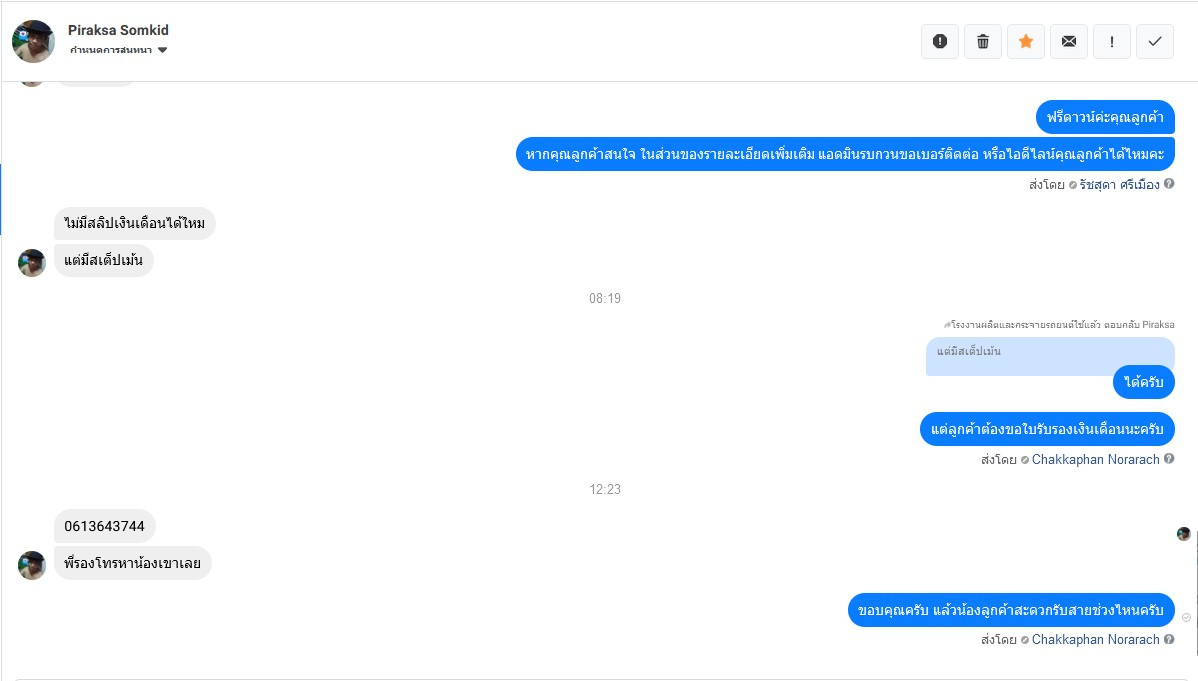Click the spam report exclamation circle icon
This screenshot has width=1198, height=681.
click(x=940, y=41)
